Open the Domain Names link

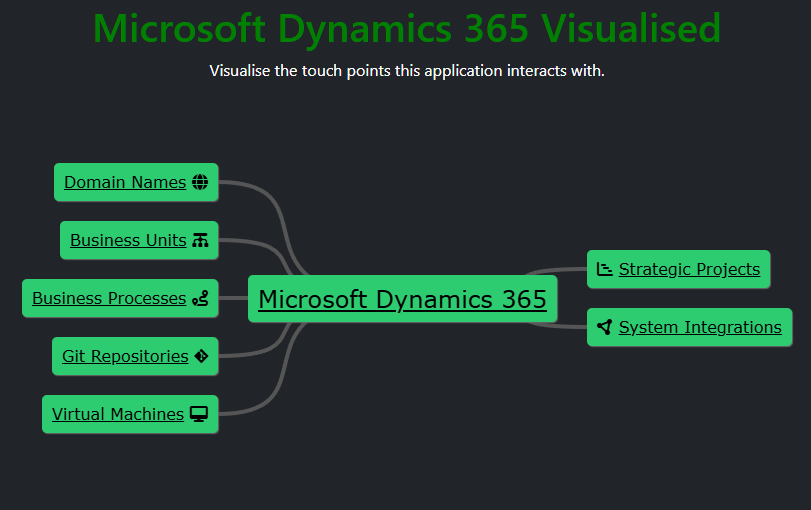click(x=125, y=182)
